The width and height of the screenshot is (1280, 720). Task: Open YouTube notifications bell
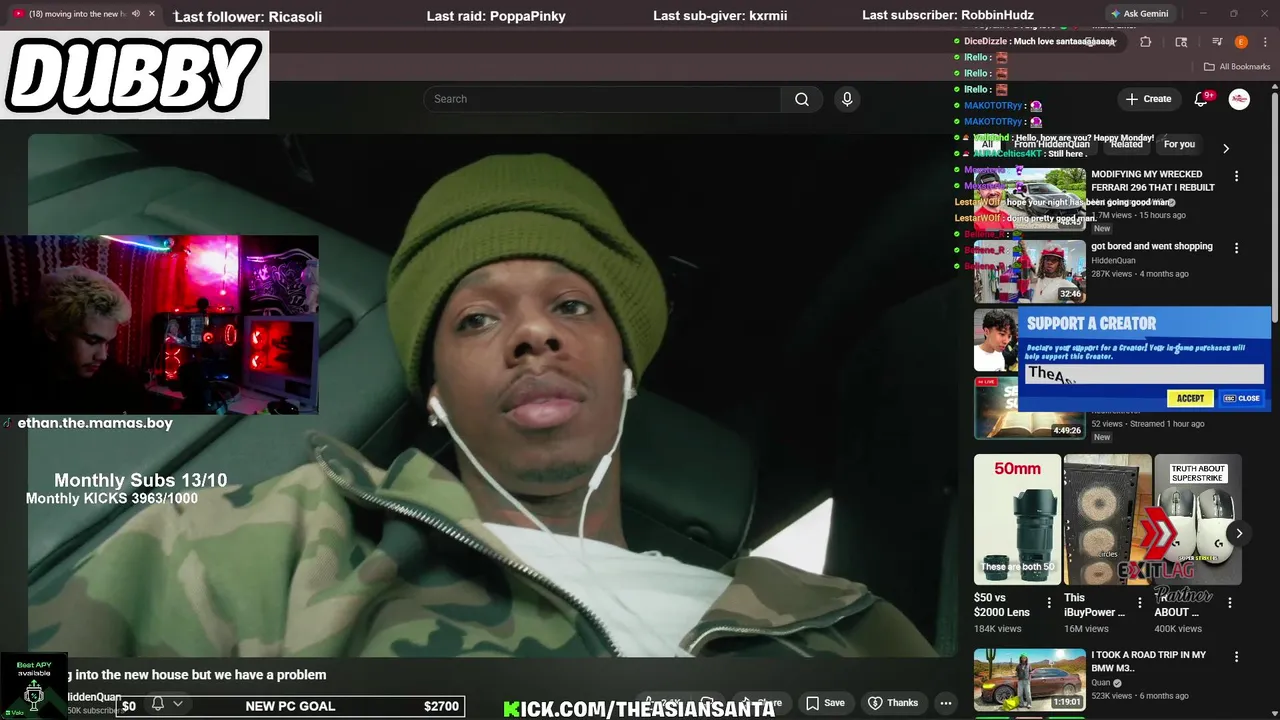click(x=1202, y=99)
